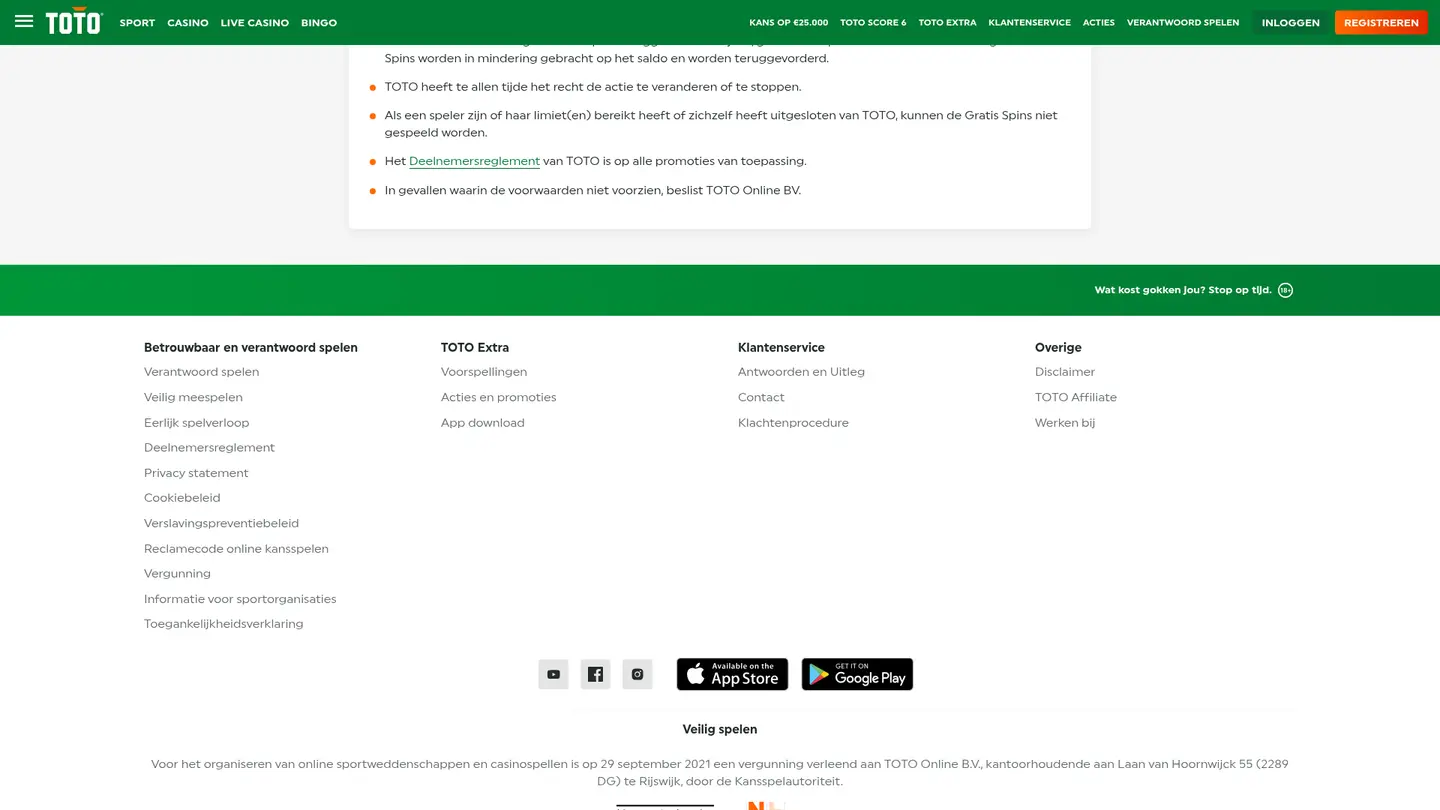The width and height of the screenshot is (1440, 810).
Task: Open Acties en promoties link
Action: click(x=498, y=397)
